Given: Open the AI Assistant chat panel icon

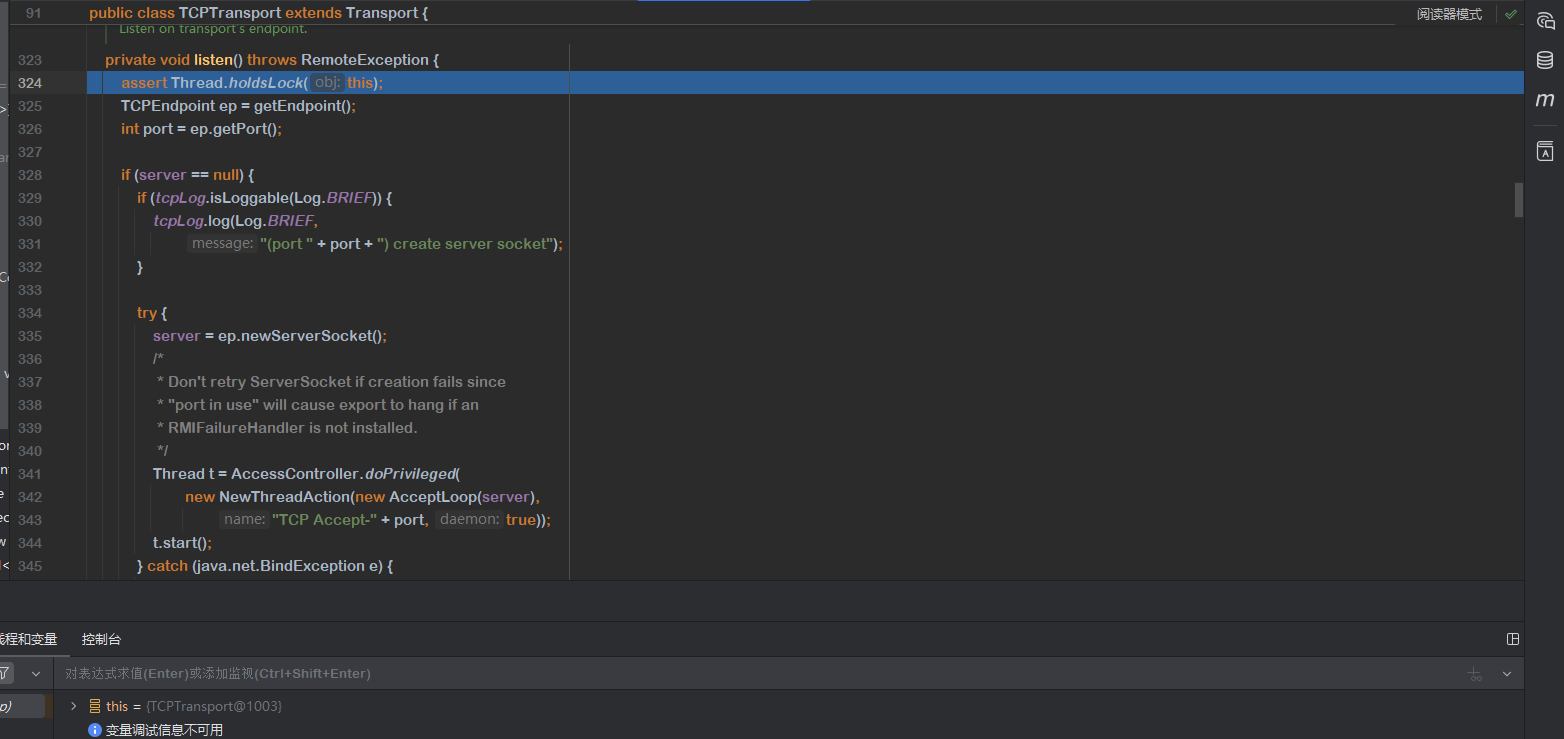Looking at the screenshot, I should [x=1545, y=21].
